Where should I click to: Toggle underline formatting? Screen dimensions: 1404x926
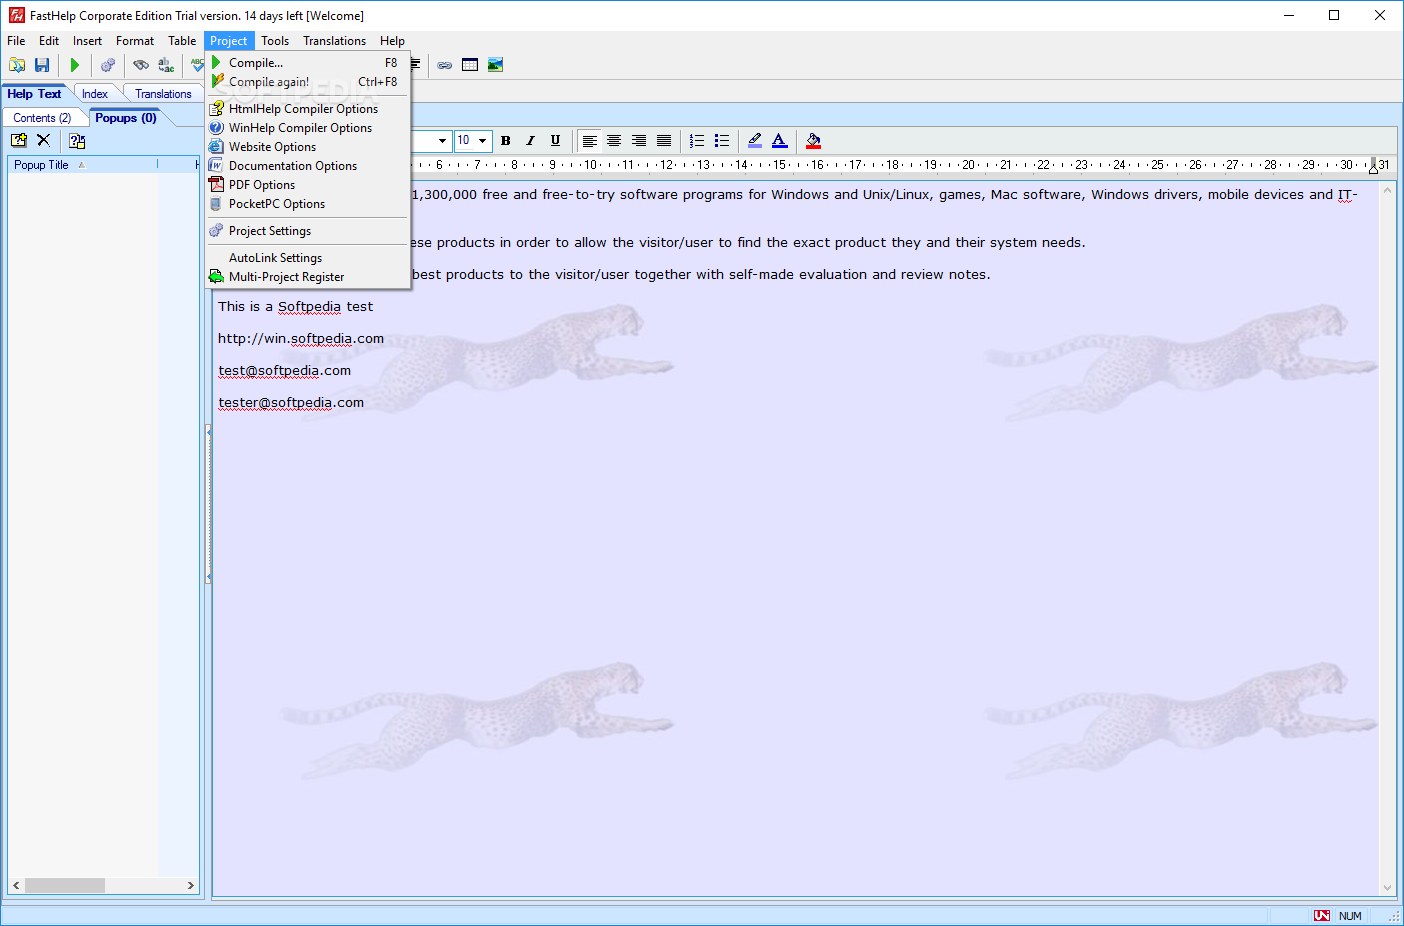pos(556,141)
